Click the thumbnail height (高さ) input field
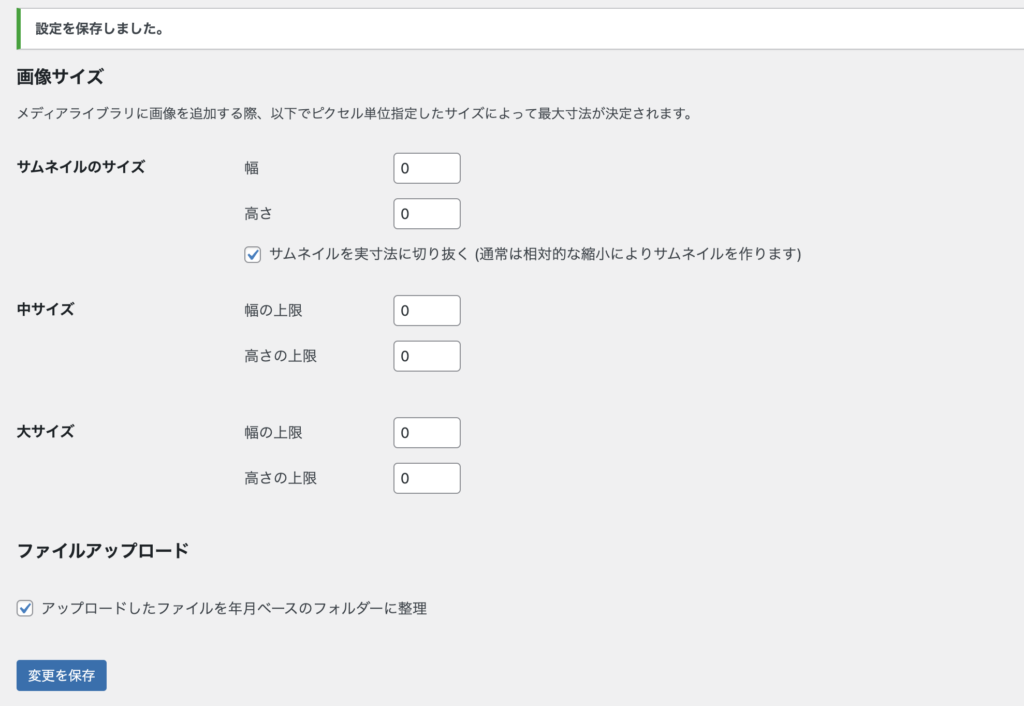This screenshot has width=1024, height=706. coord(427,214)
